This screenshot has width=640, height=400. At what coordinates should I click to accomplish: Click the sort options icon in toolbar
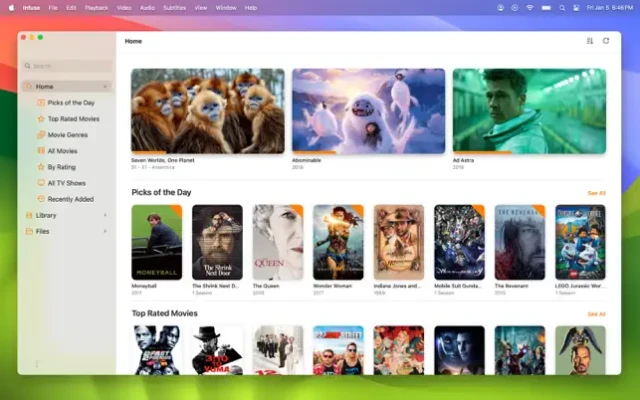click(x=589, y=41)
